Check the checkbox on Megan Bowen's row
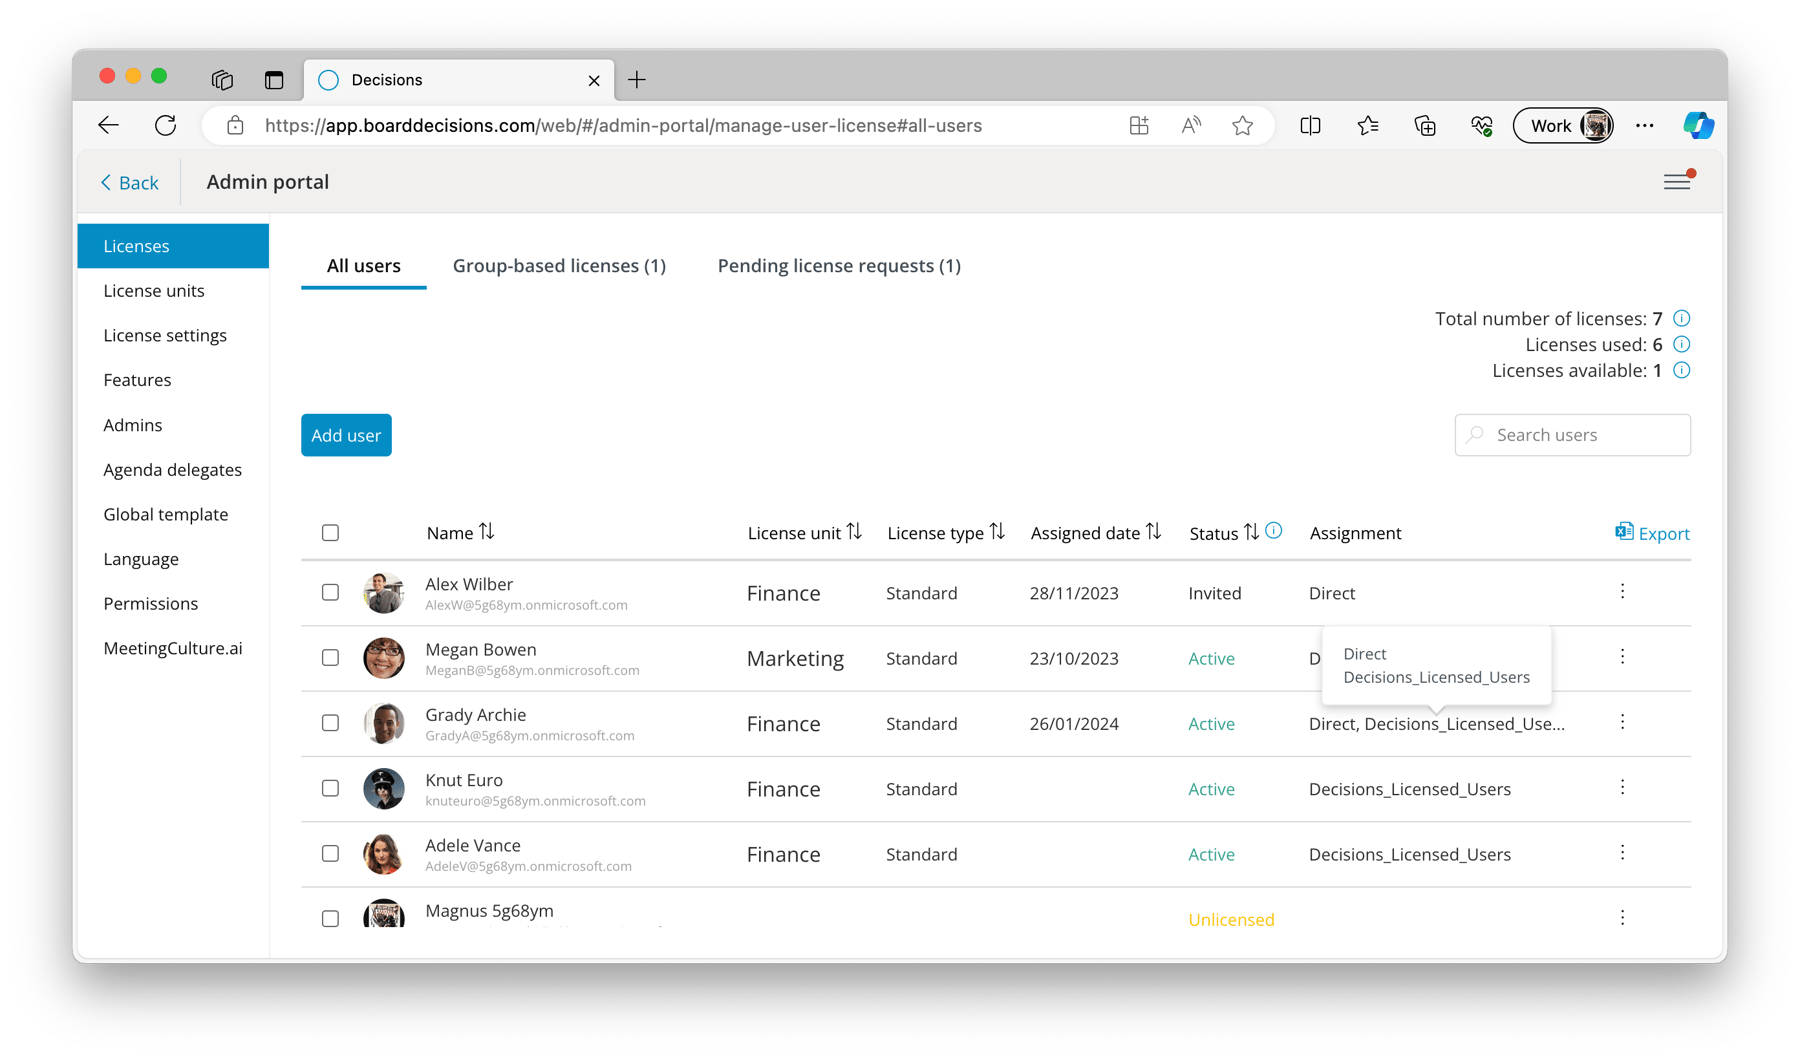 click(330, 658)
